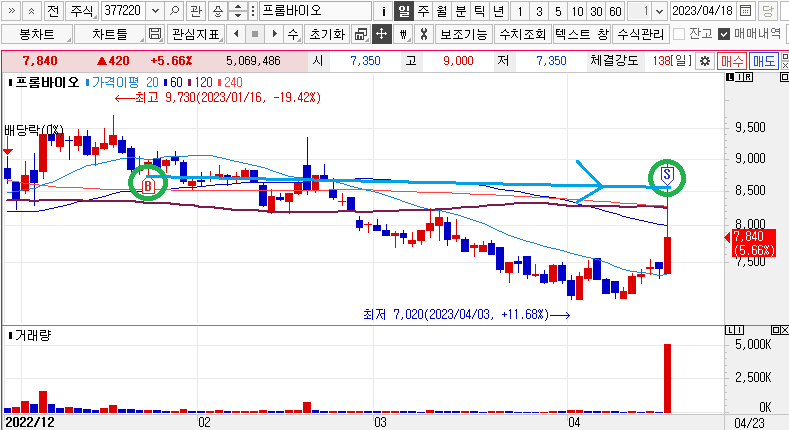The width and height of the screenshot is (789, 430).
Task: Click the 전 all-market toggle button
Action: click(x=53, y=11)
